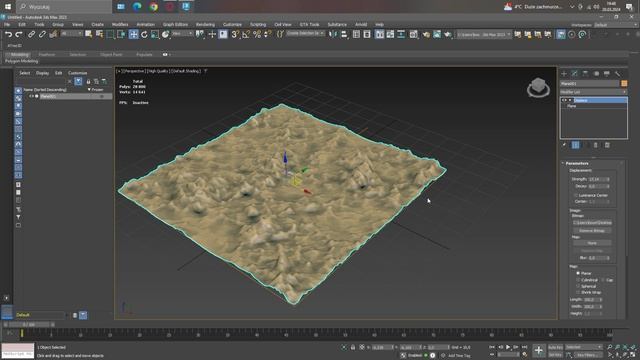Open the Frozen column sort arrow in Scene Explorer

pyautogui.click(x=89, y=89)
